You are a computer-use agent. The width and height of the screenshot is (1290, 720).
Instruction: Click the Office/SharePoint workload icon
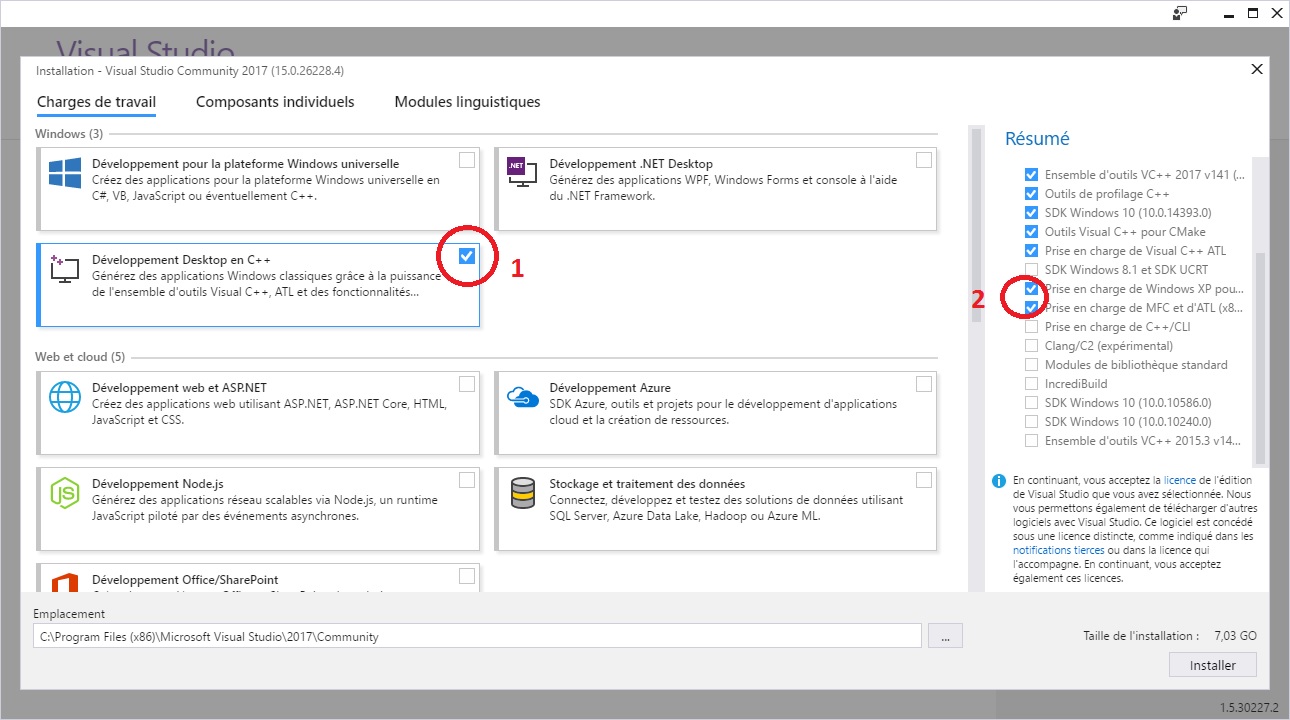[x=65, y=580]
